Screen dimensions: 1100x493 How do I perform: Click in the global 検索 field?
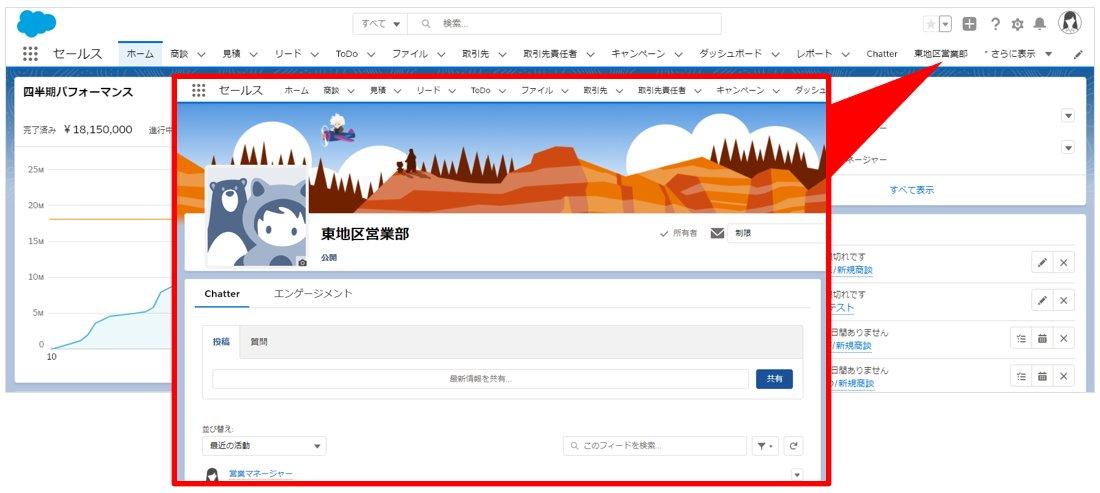[x=564, y=24]
